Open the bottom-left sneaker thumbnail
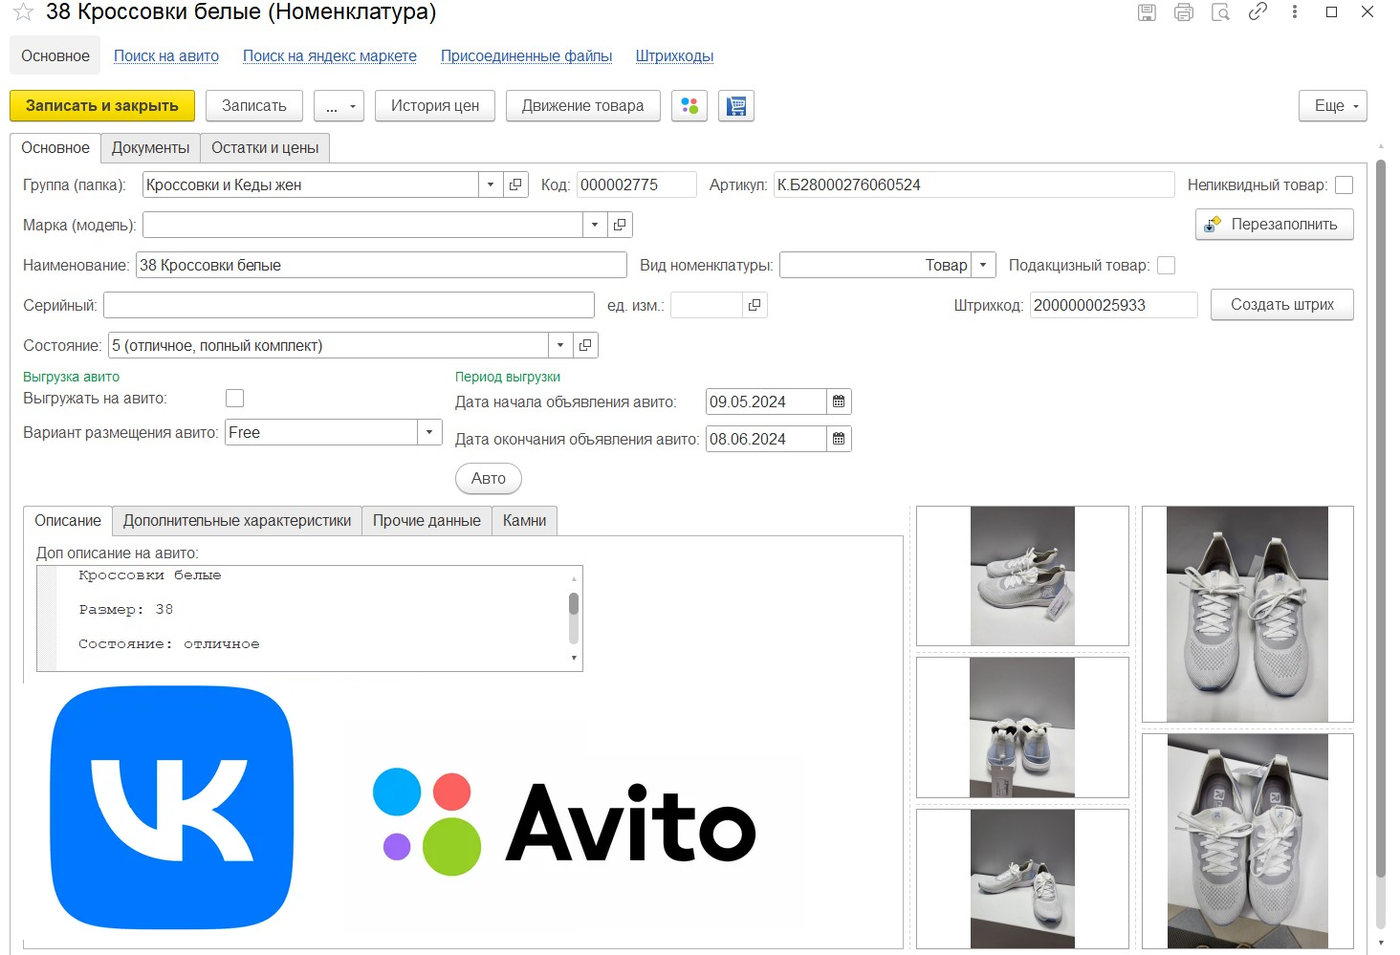This screenshot has height=955, width=1400. (x=1023, y=879)
